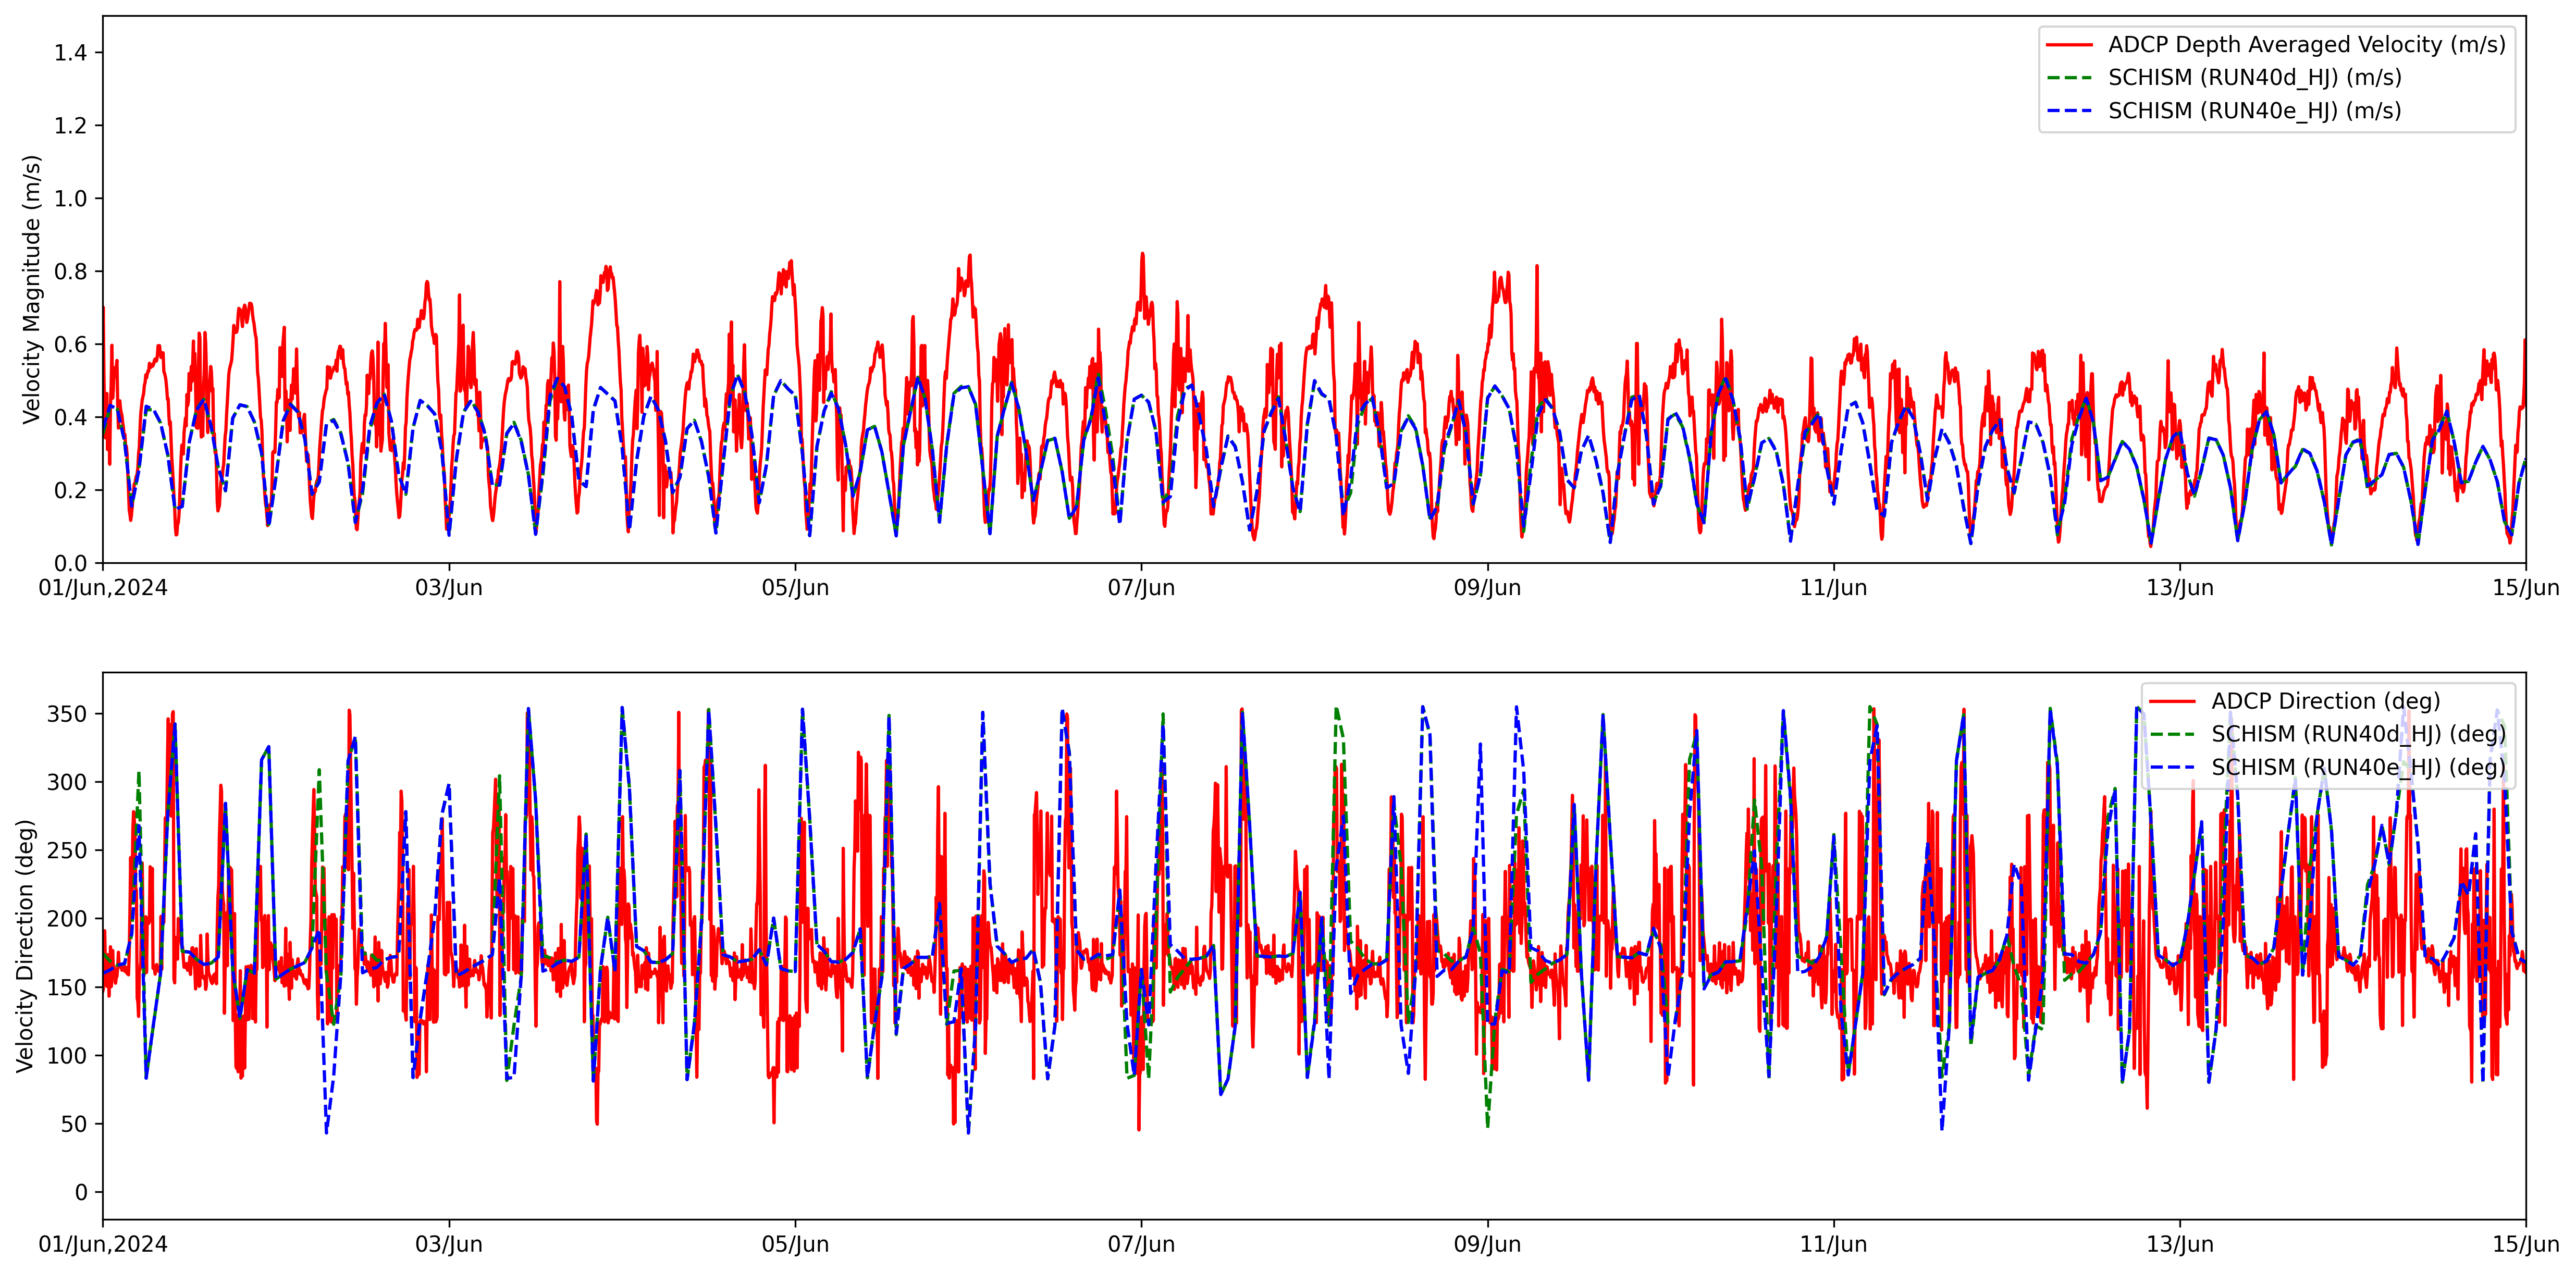Select the SCHISM (RUN40e_HJ) (m/s) legend text
This screenshot has height=1272, width=2576.
(x=2254, y=111)
